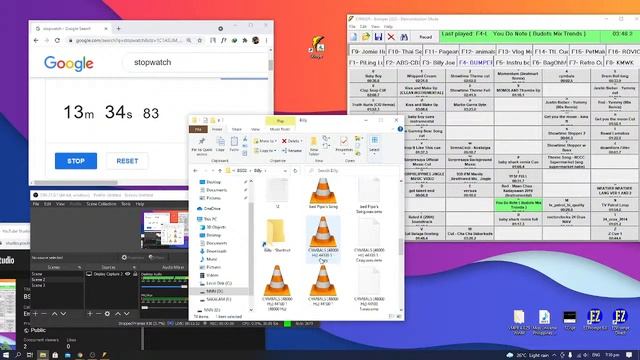The image size is (640, 360).
Task: Select the Jed Pipe's Song VLC file
Action: coord(323,193)
